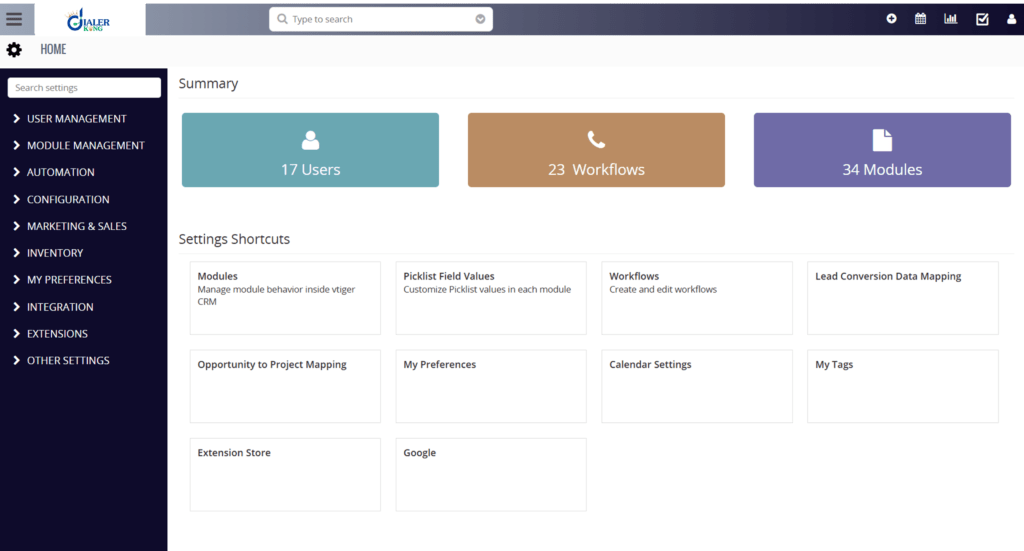The height and width of the screenshot is (551, 1024).
Task: Open the Other Settings menu
Action: [68, 361]
